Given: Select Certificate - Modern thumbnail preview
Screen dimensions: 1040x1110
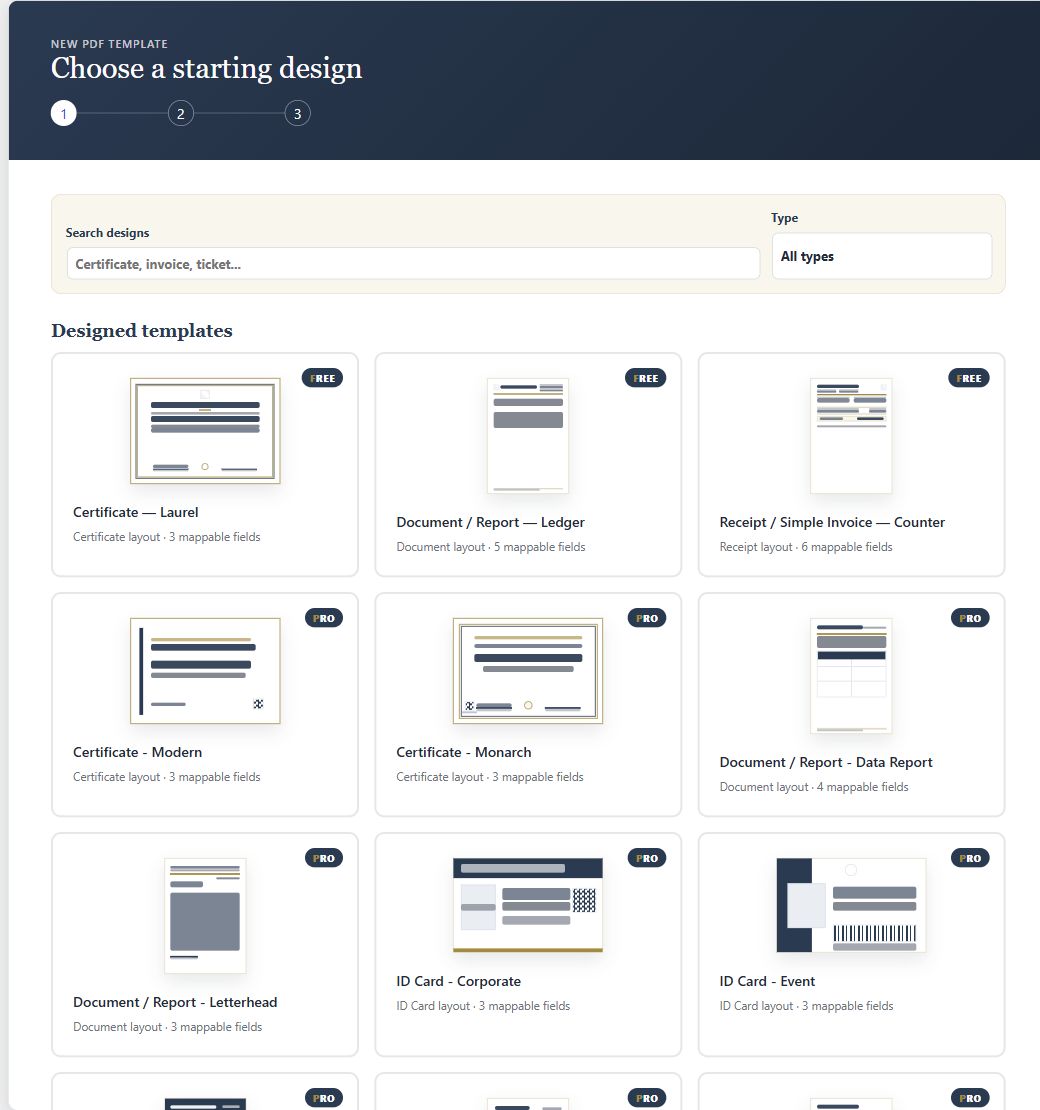Looking at the screenshot, I should coord(205,670).
